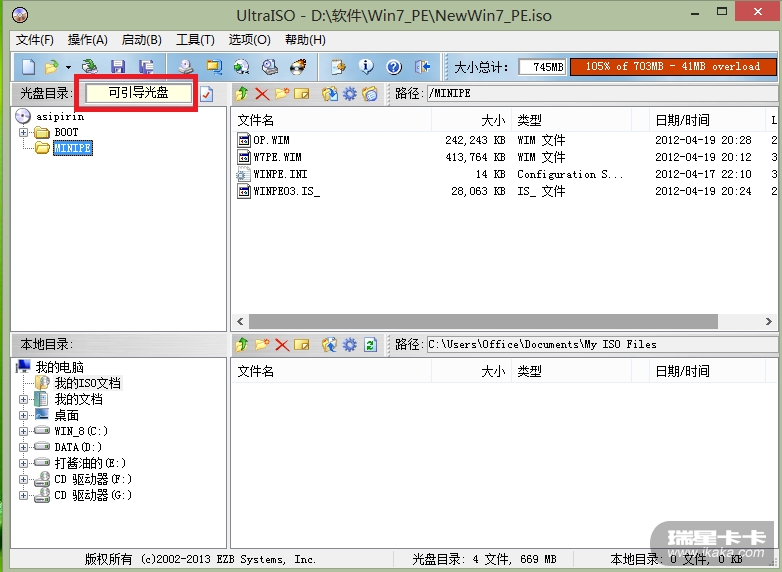Click the 105% of 703MB overload bar
The width and height of the screenshot is (782, 572).
pos(673,67)
